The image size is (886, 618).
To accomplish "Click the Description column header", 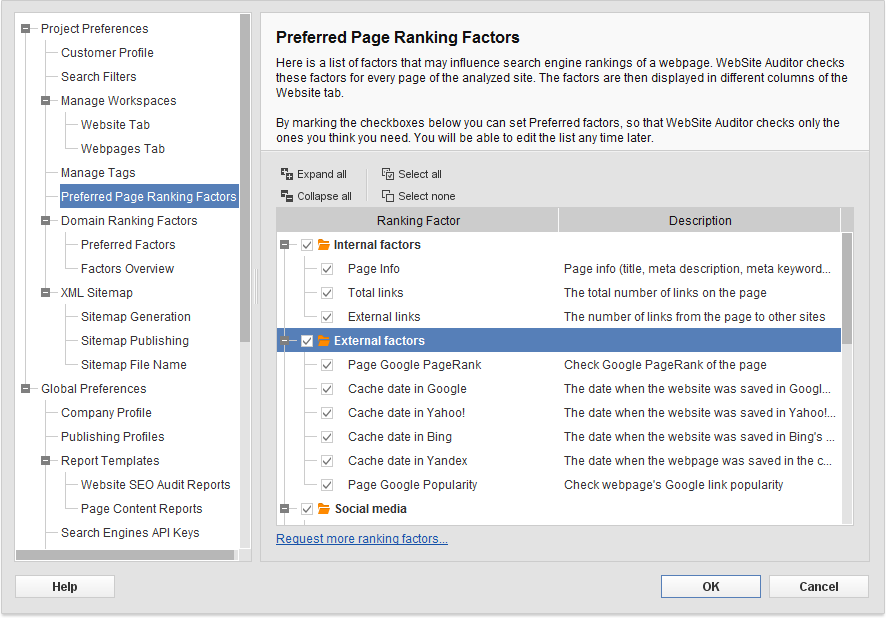I will pyautogui.click(x=700, y=220).
